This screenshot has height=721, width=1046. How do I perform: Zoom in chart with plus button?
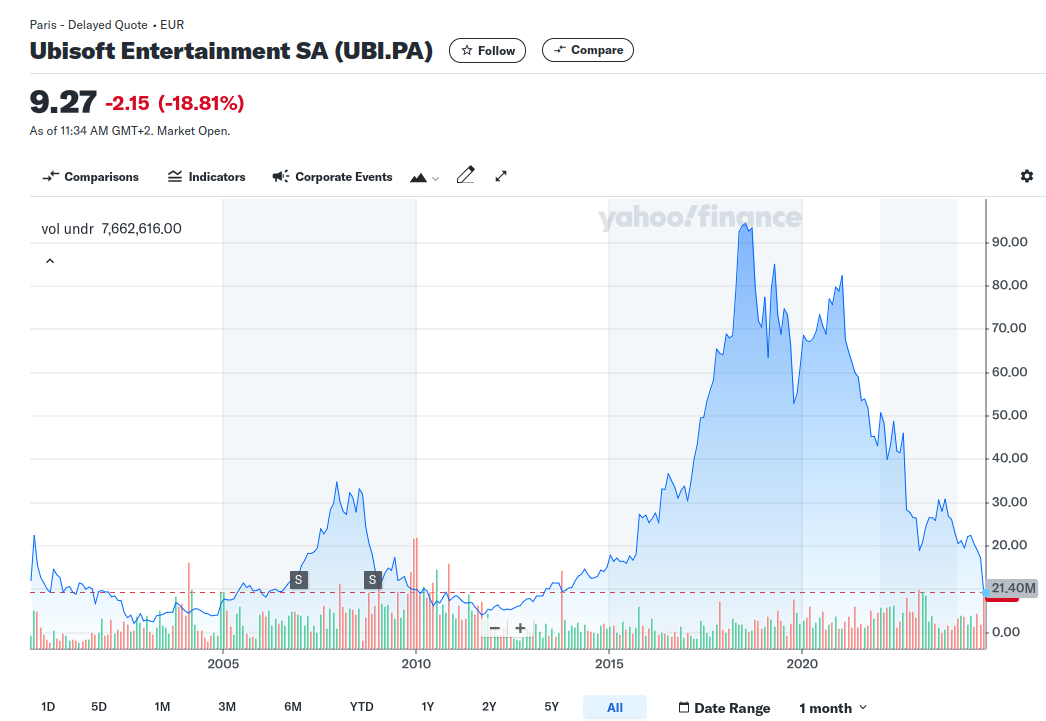tap(520, 628)
